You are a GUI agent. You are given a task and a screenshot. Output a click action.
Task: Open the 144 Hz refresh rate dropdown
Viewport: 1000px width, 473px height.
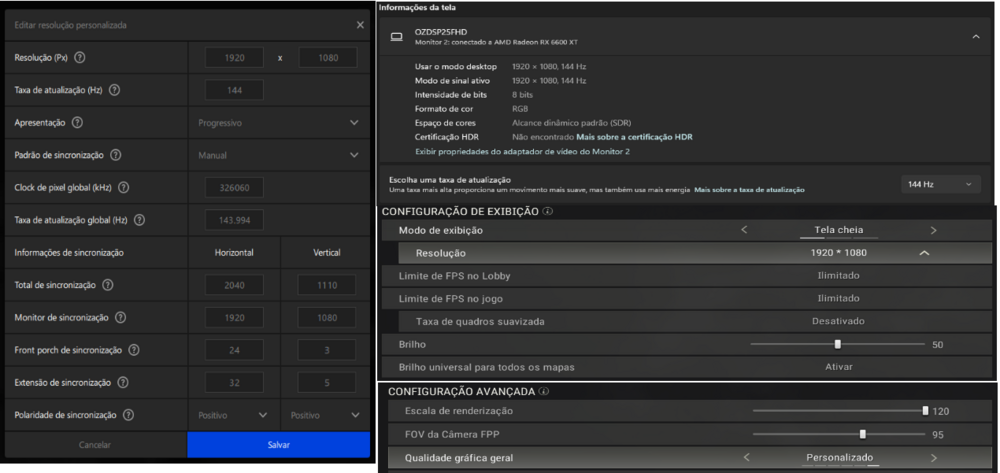point(940,185)
